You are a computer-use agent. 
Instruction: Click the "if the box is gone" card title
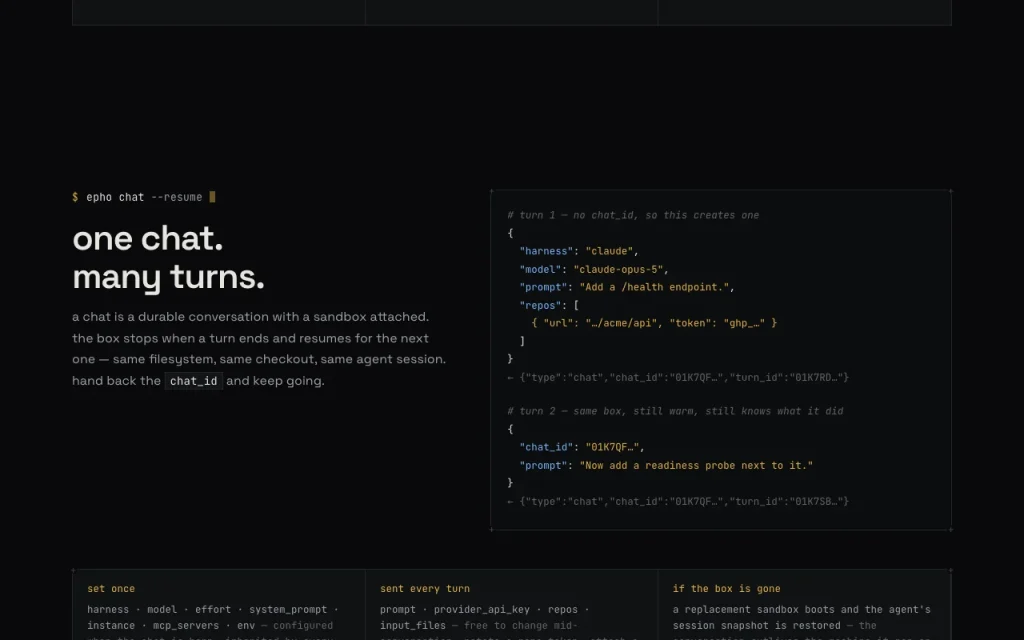pyautogui.click(x=726, y=588)
